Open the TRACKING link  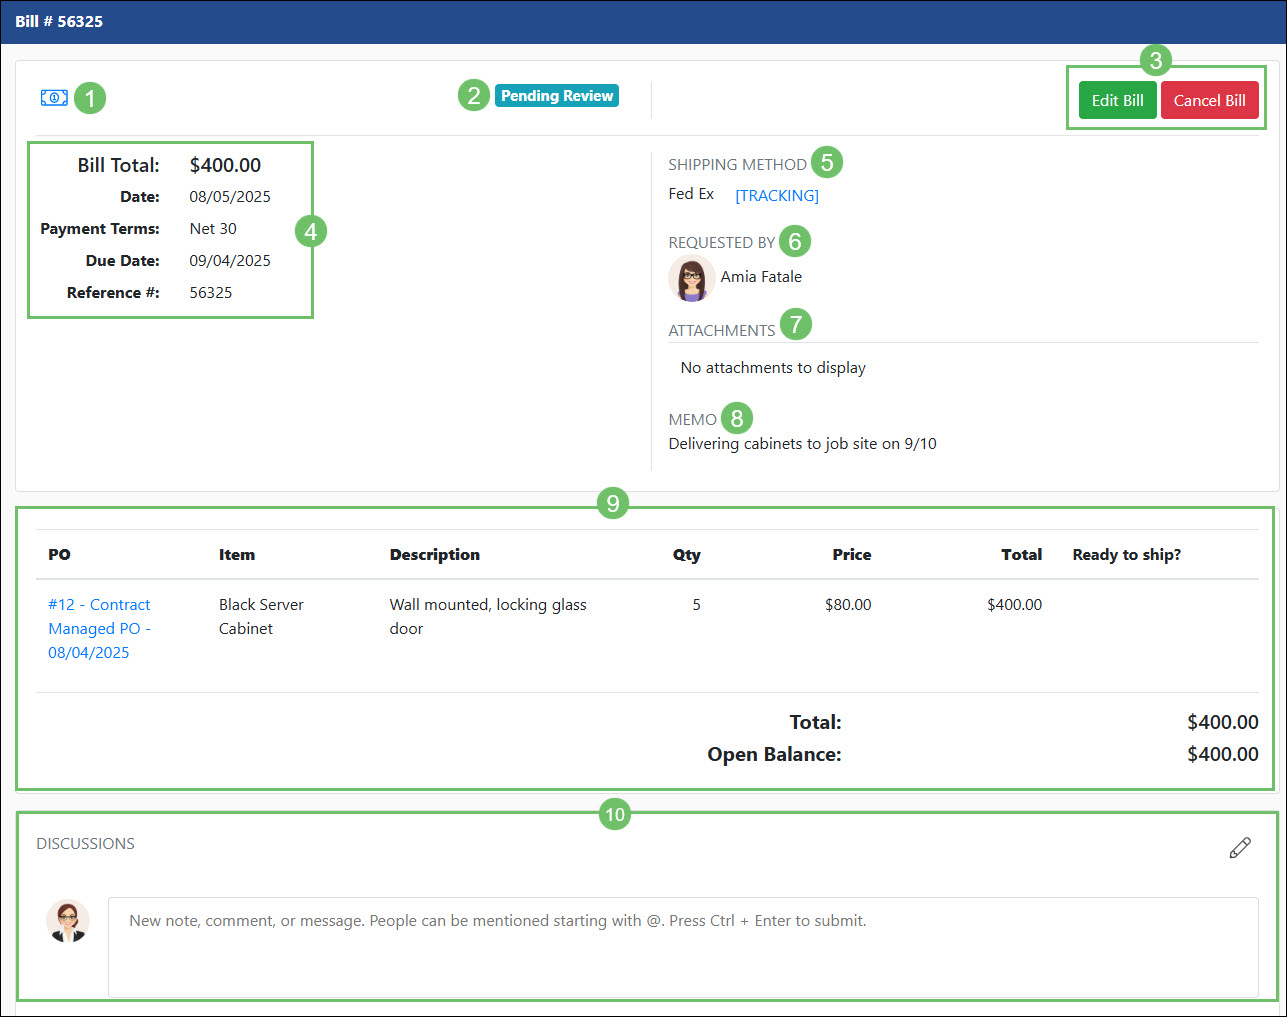coord(777,195)
